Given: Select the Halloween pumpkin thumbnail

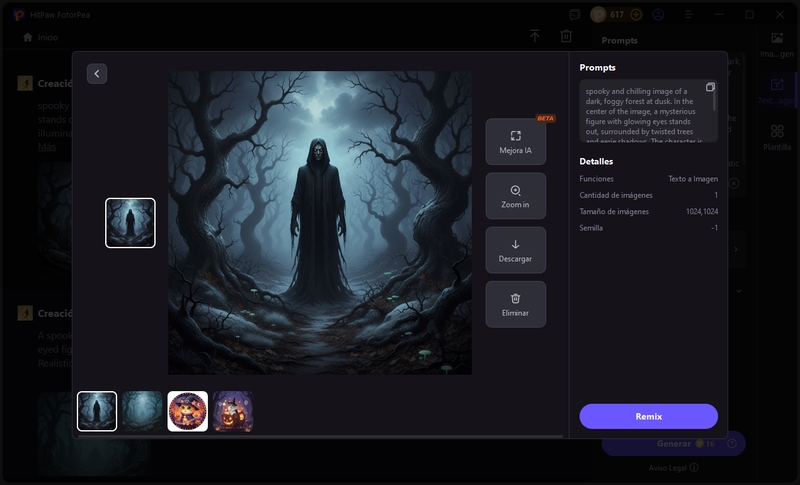Looking at the screenshot, I should [233, 411].
